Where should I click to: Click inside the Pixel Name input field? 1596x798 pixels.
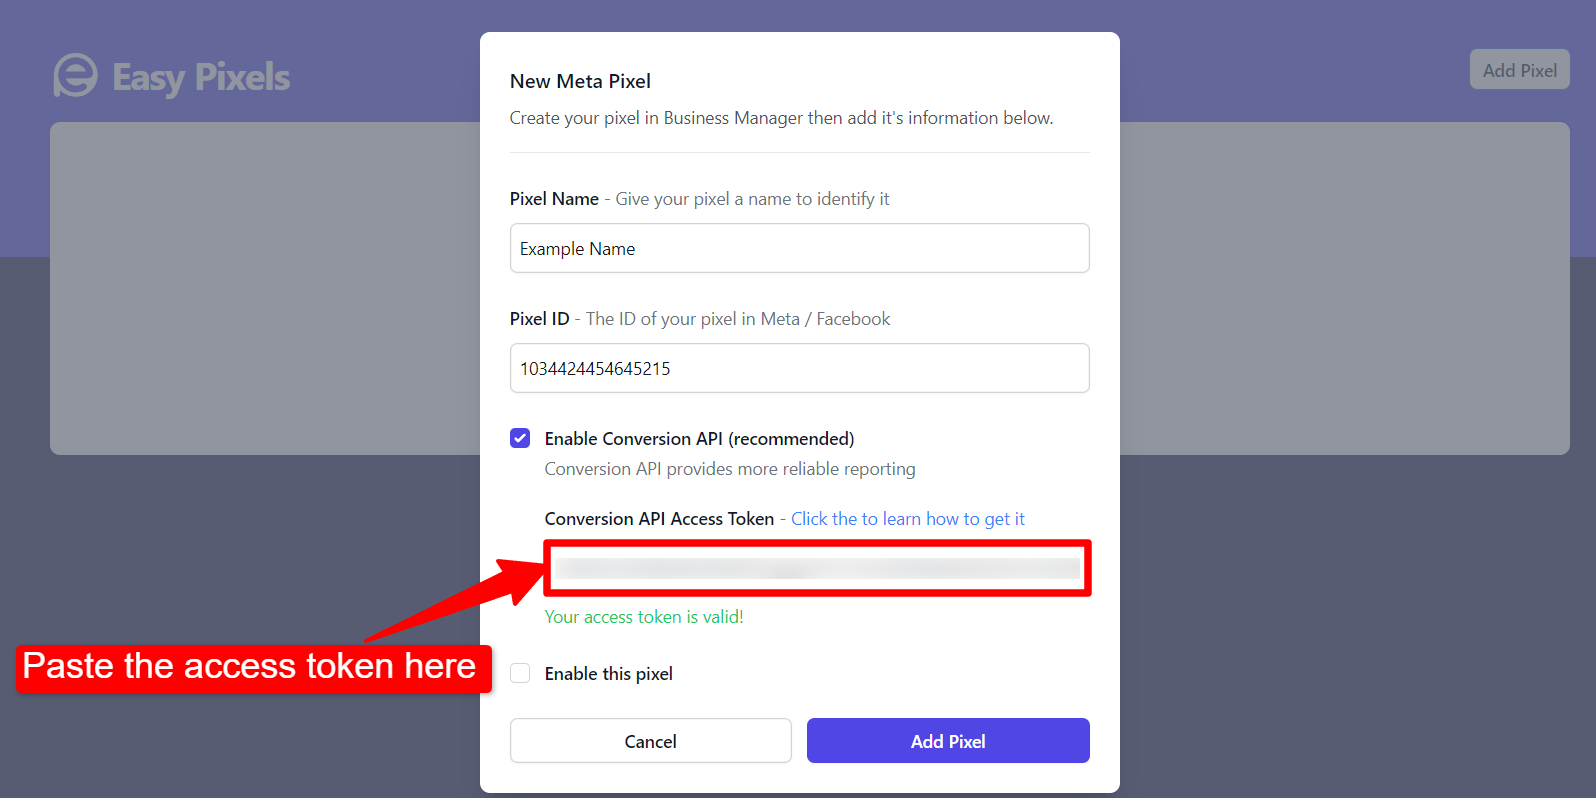[799, 248]
